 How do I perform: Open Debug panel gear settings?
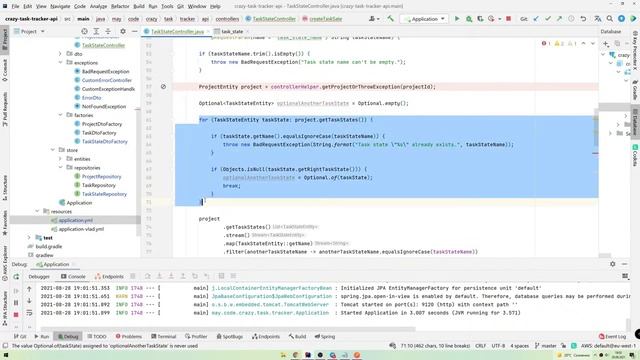(x=612, y=264)
